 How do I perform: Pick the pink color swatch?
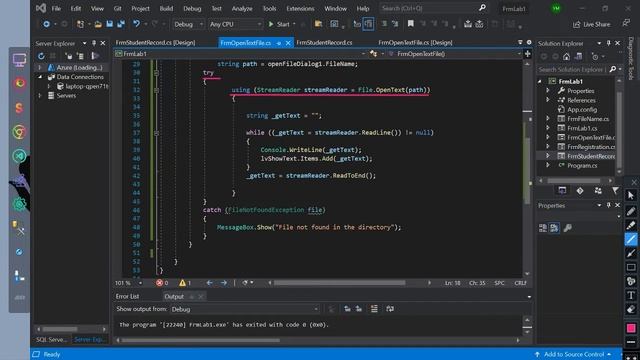(631, 328)
